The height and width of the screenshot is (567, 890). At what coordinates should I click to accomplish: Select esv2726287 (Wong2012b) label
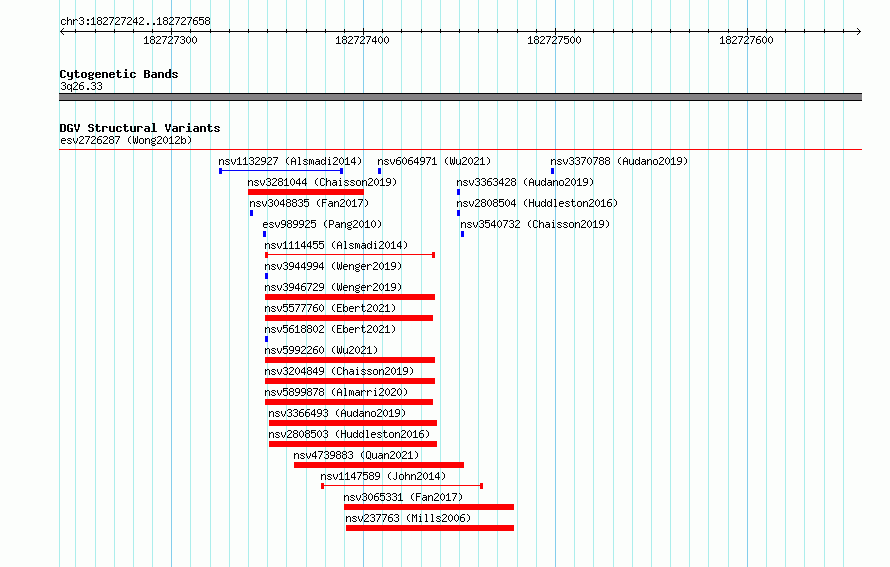pyautogui.click(x=126, y=140)
